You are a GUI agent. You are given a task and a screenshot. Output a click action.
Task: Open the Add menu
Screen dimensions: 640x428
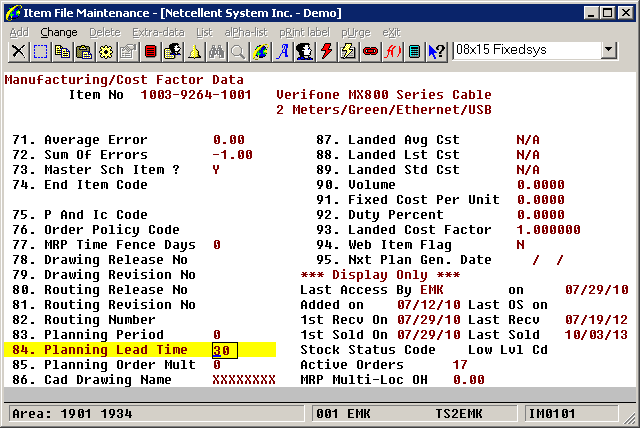point(19,32)
